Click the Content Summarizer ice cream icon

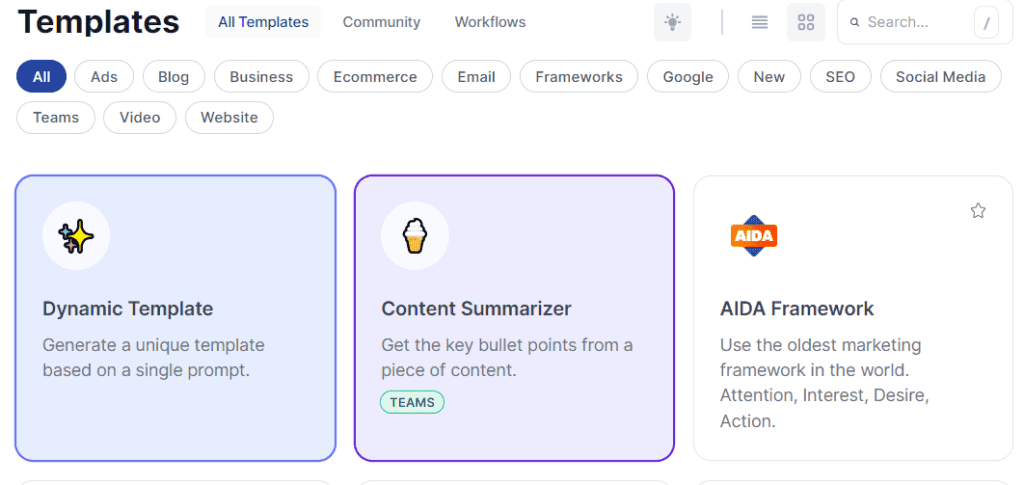pyautogui.click(x=415, y=237)
